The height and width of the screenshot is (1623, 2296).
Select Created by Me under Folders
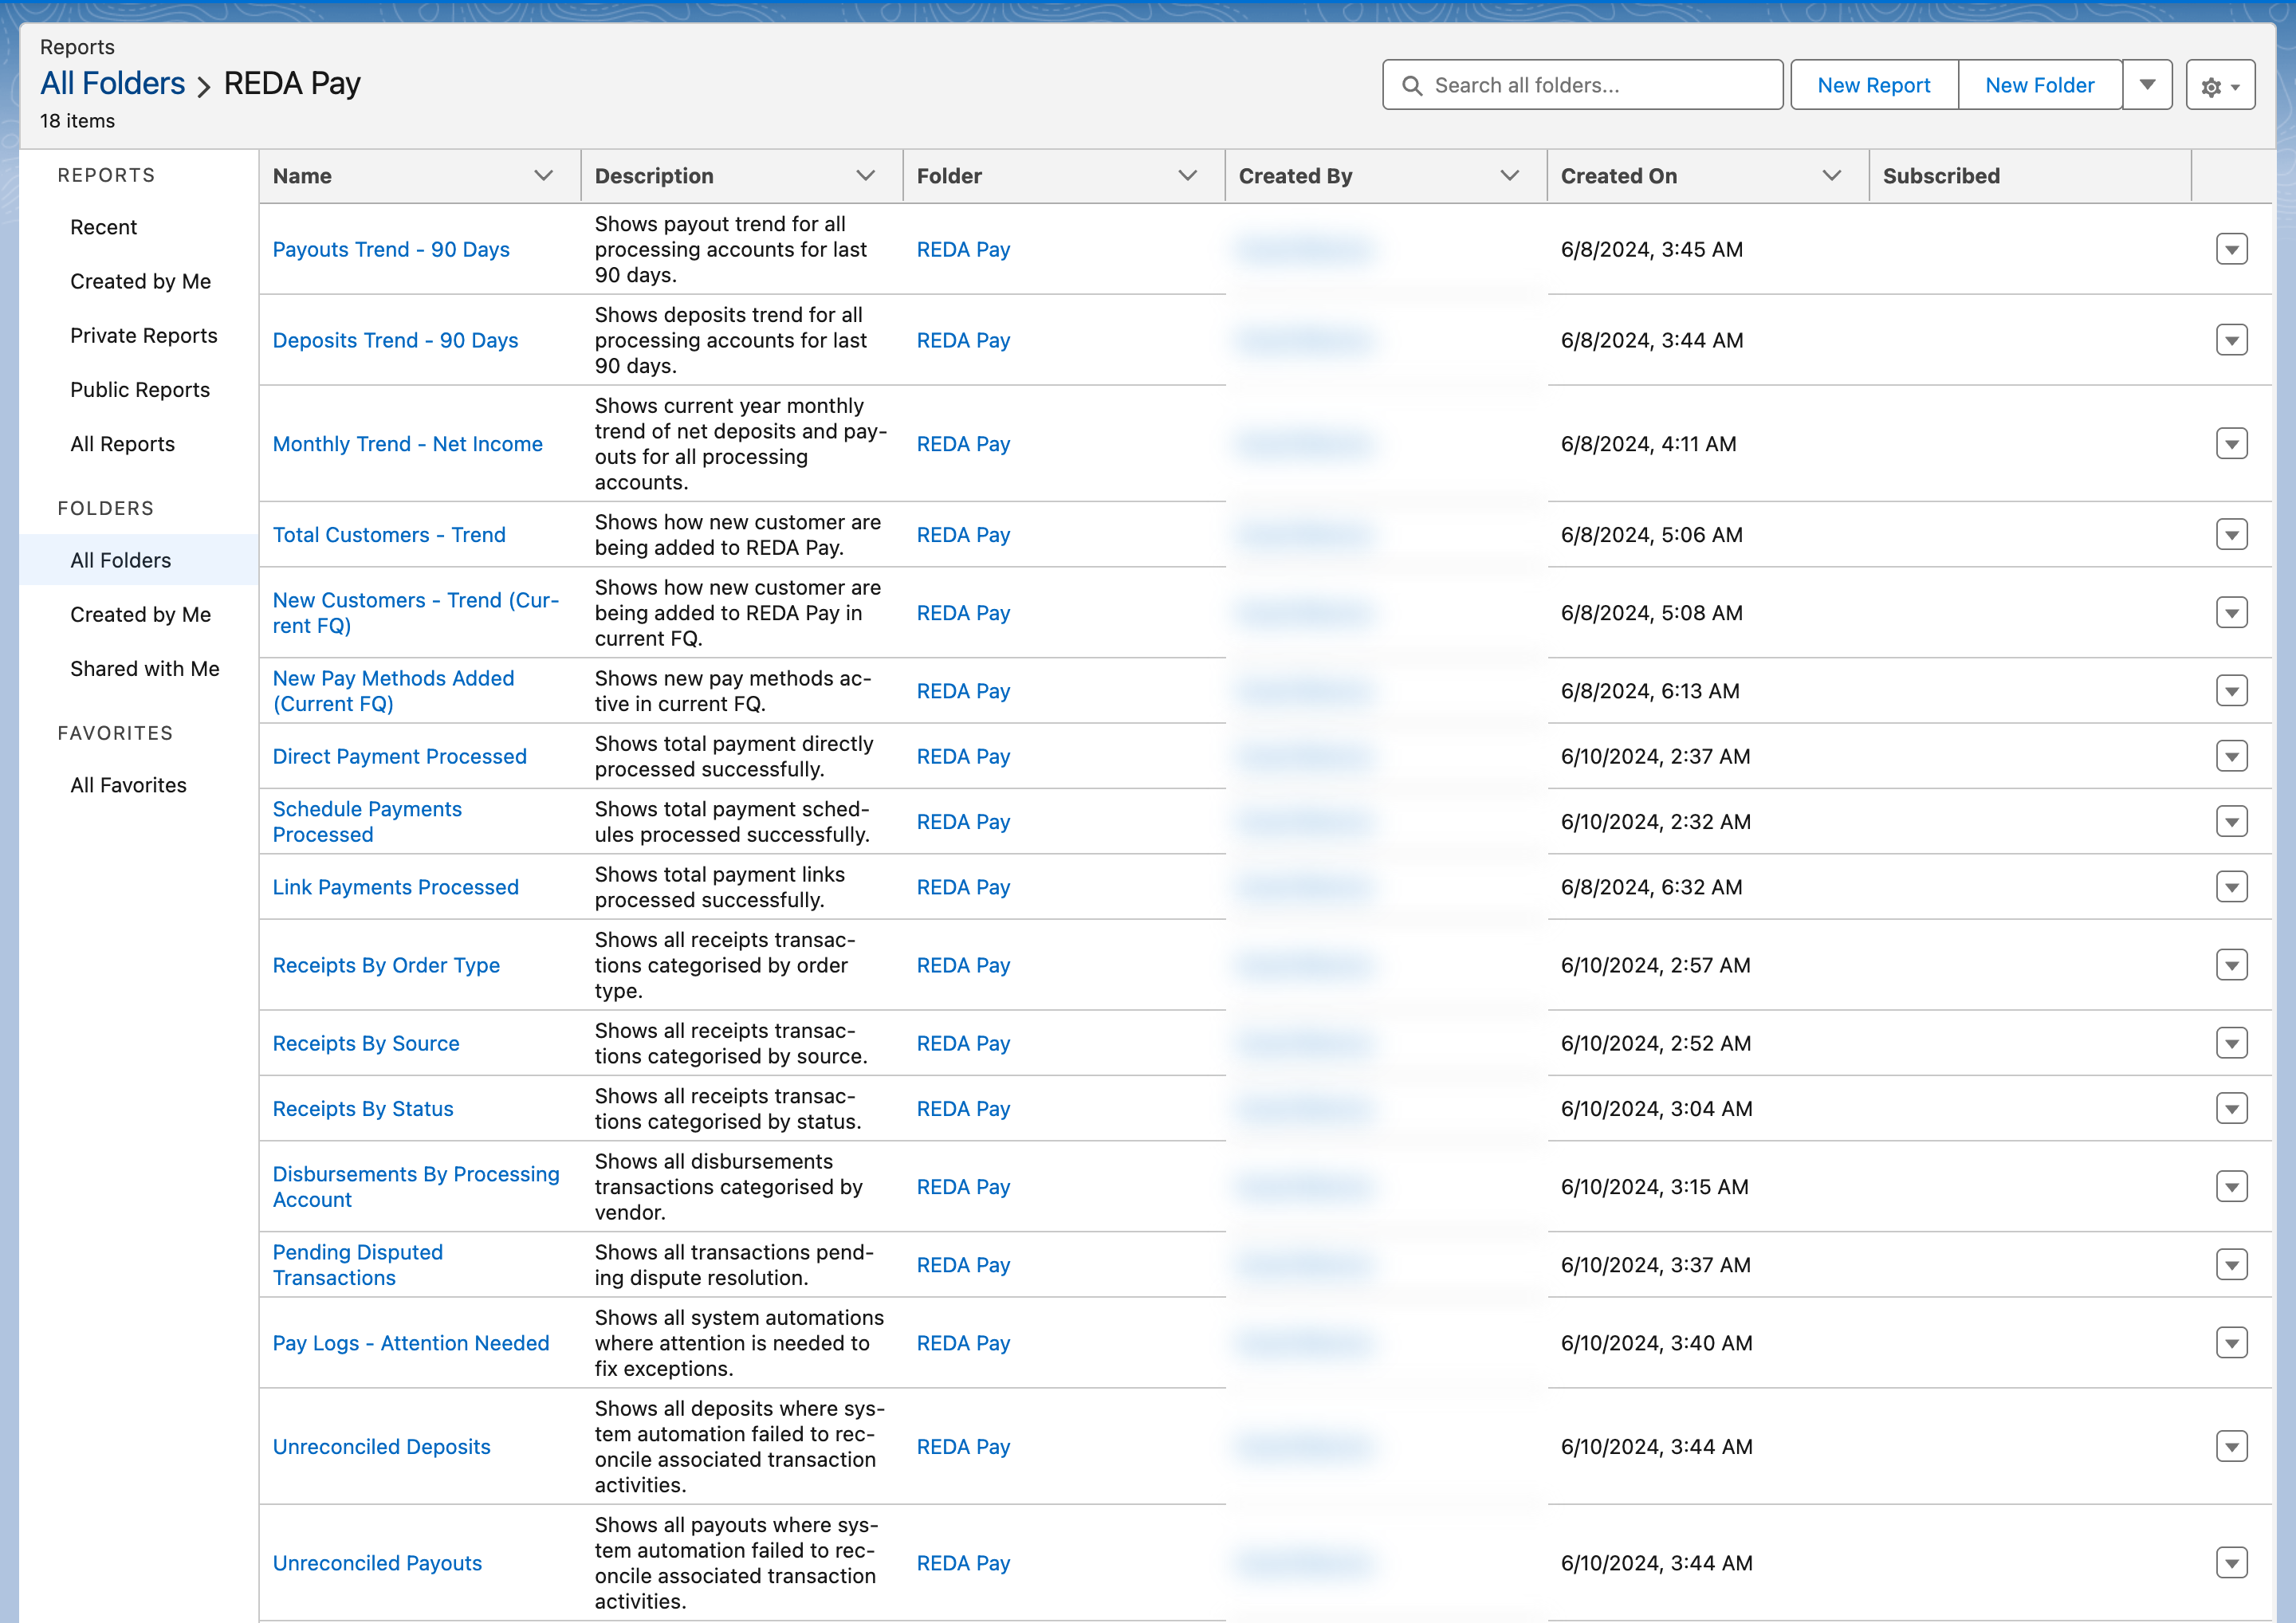coord(141,615)
